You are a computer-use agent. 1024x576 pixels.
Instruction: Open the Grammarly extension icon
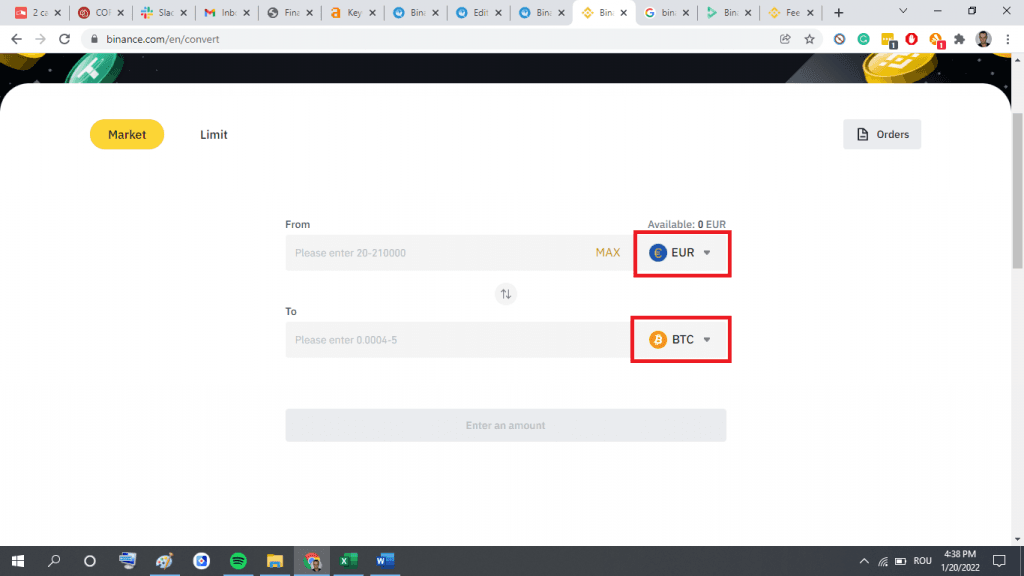(864, 39)
